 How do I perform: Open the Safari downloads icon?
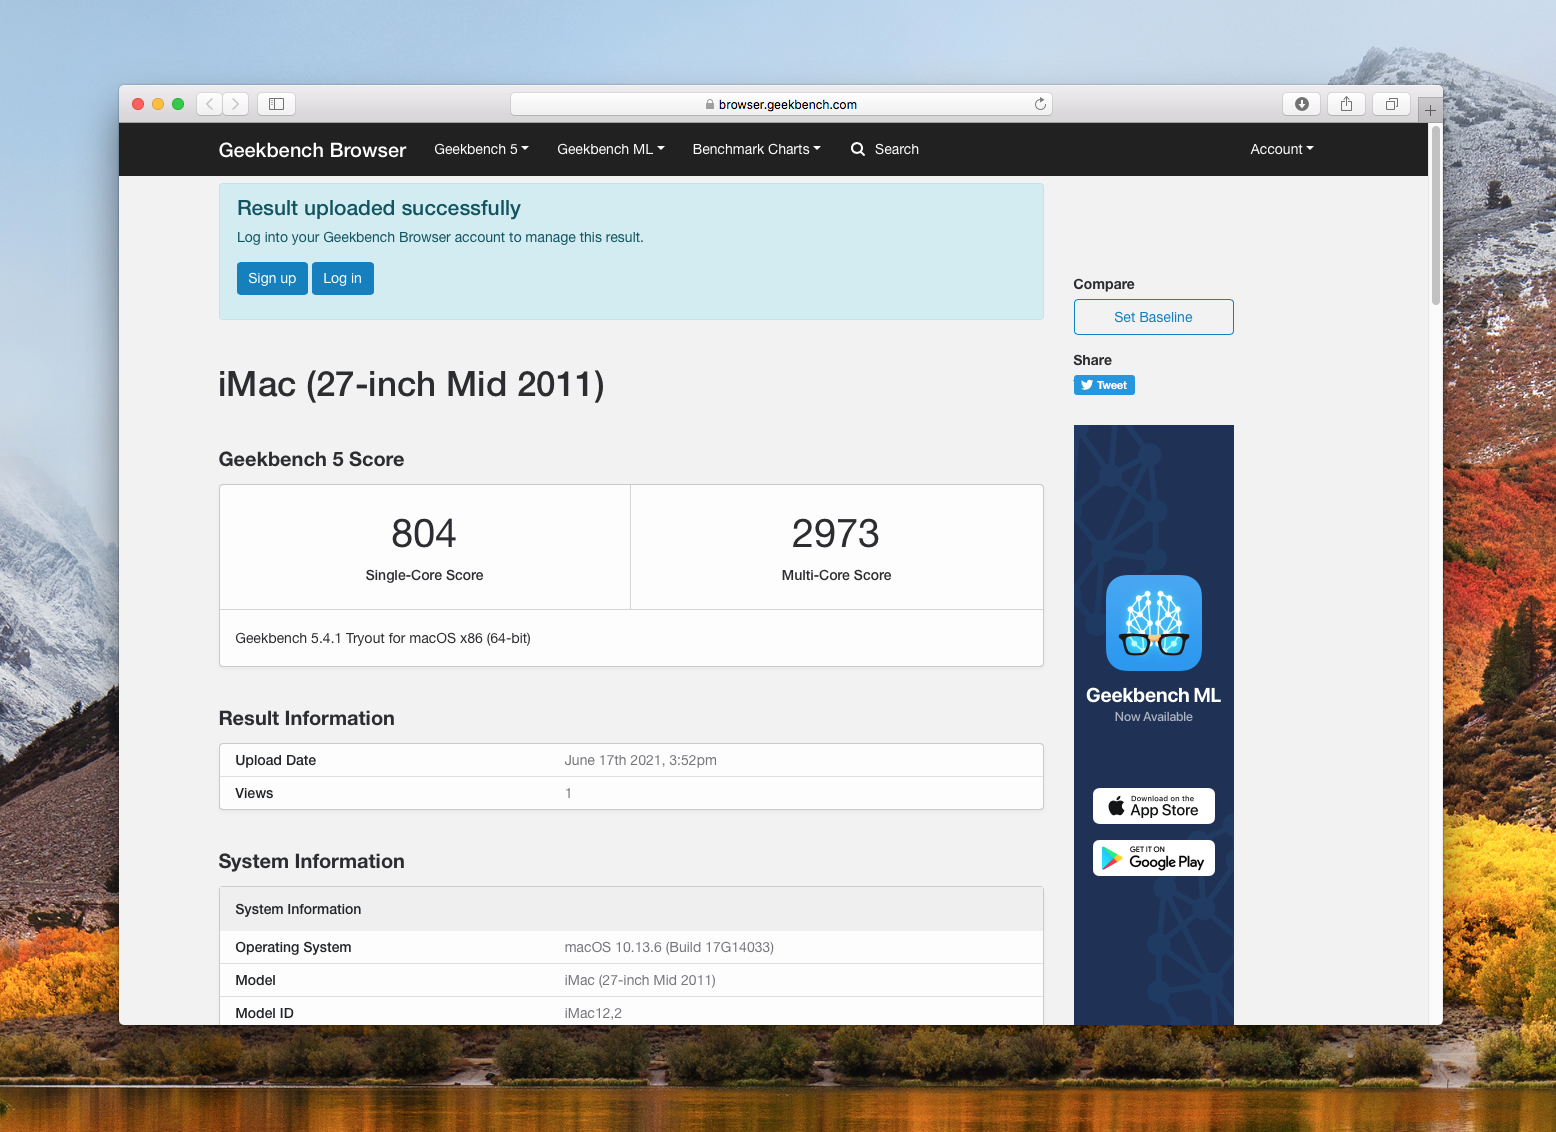[1302, 104]
